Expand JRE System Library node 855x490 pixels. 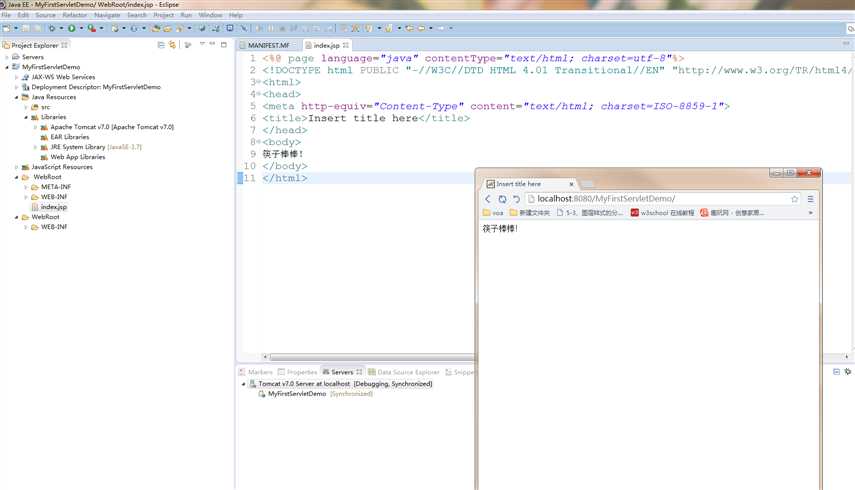point(35,147)
